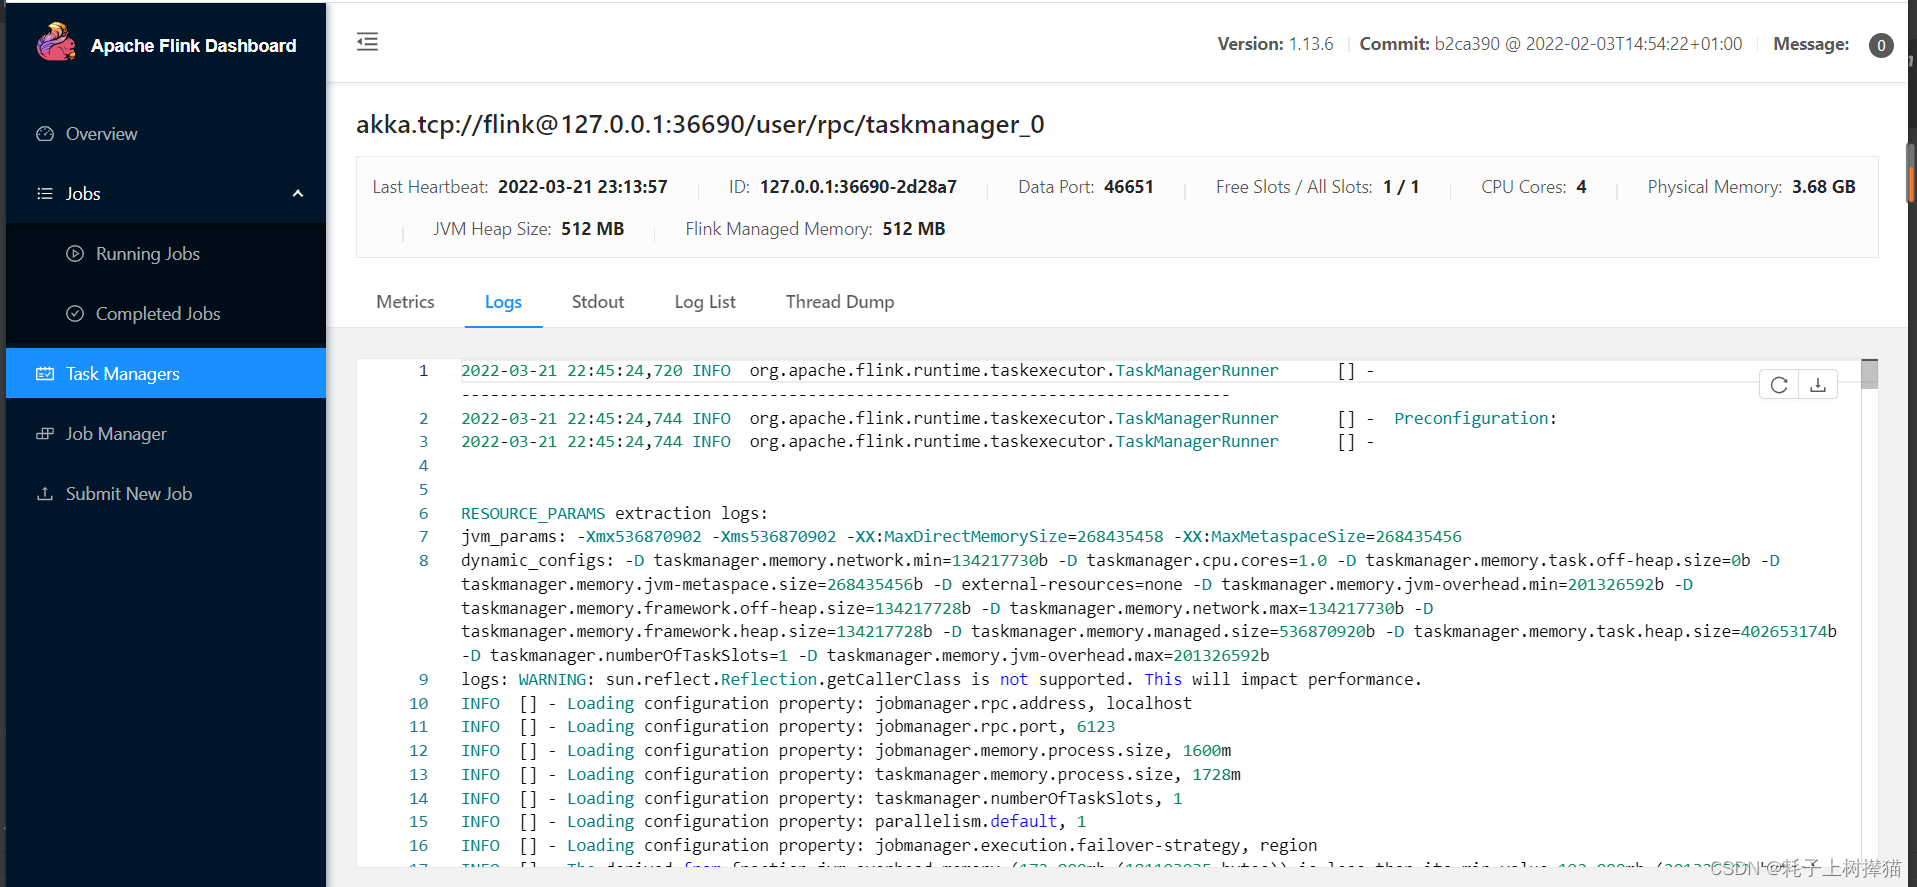Open the Job Manager page

pyautogui.click(x=166, y=434)
